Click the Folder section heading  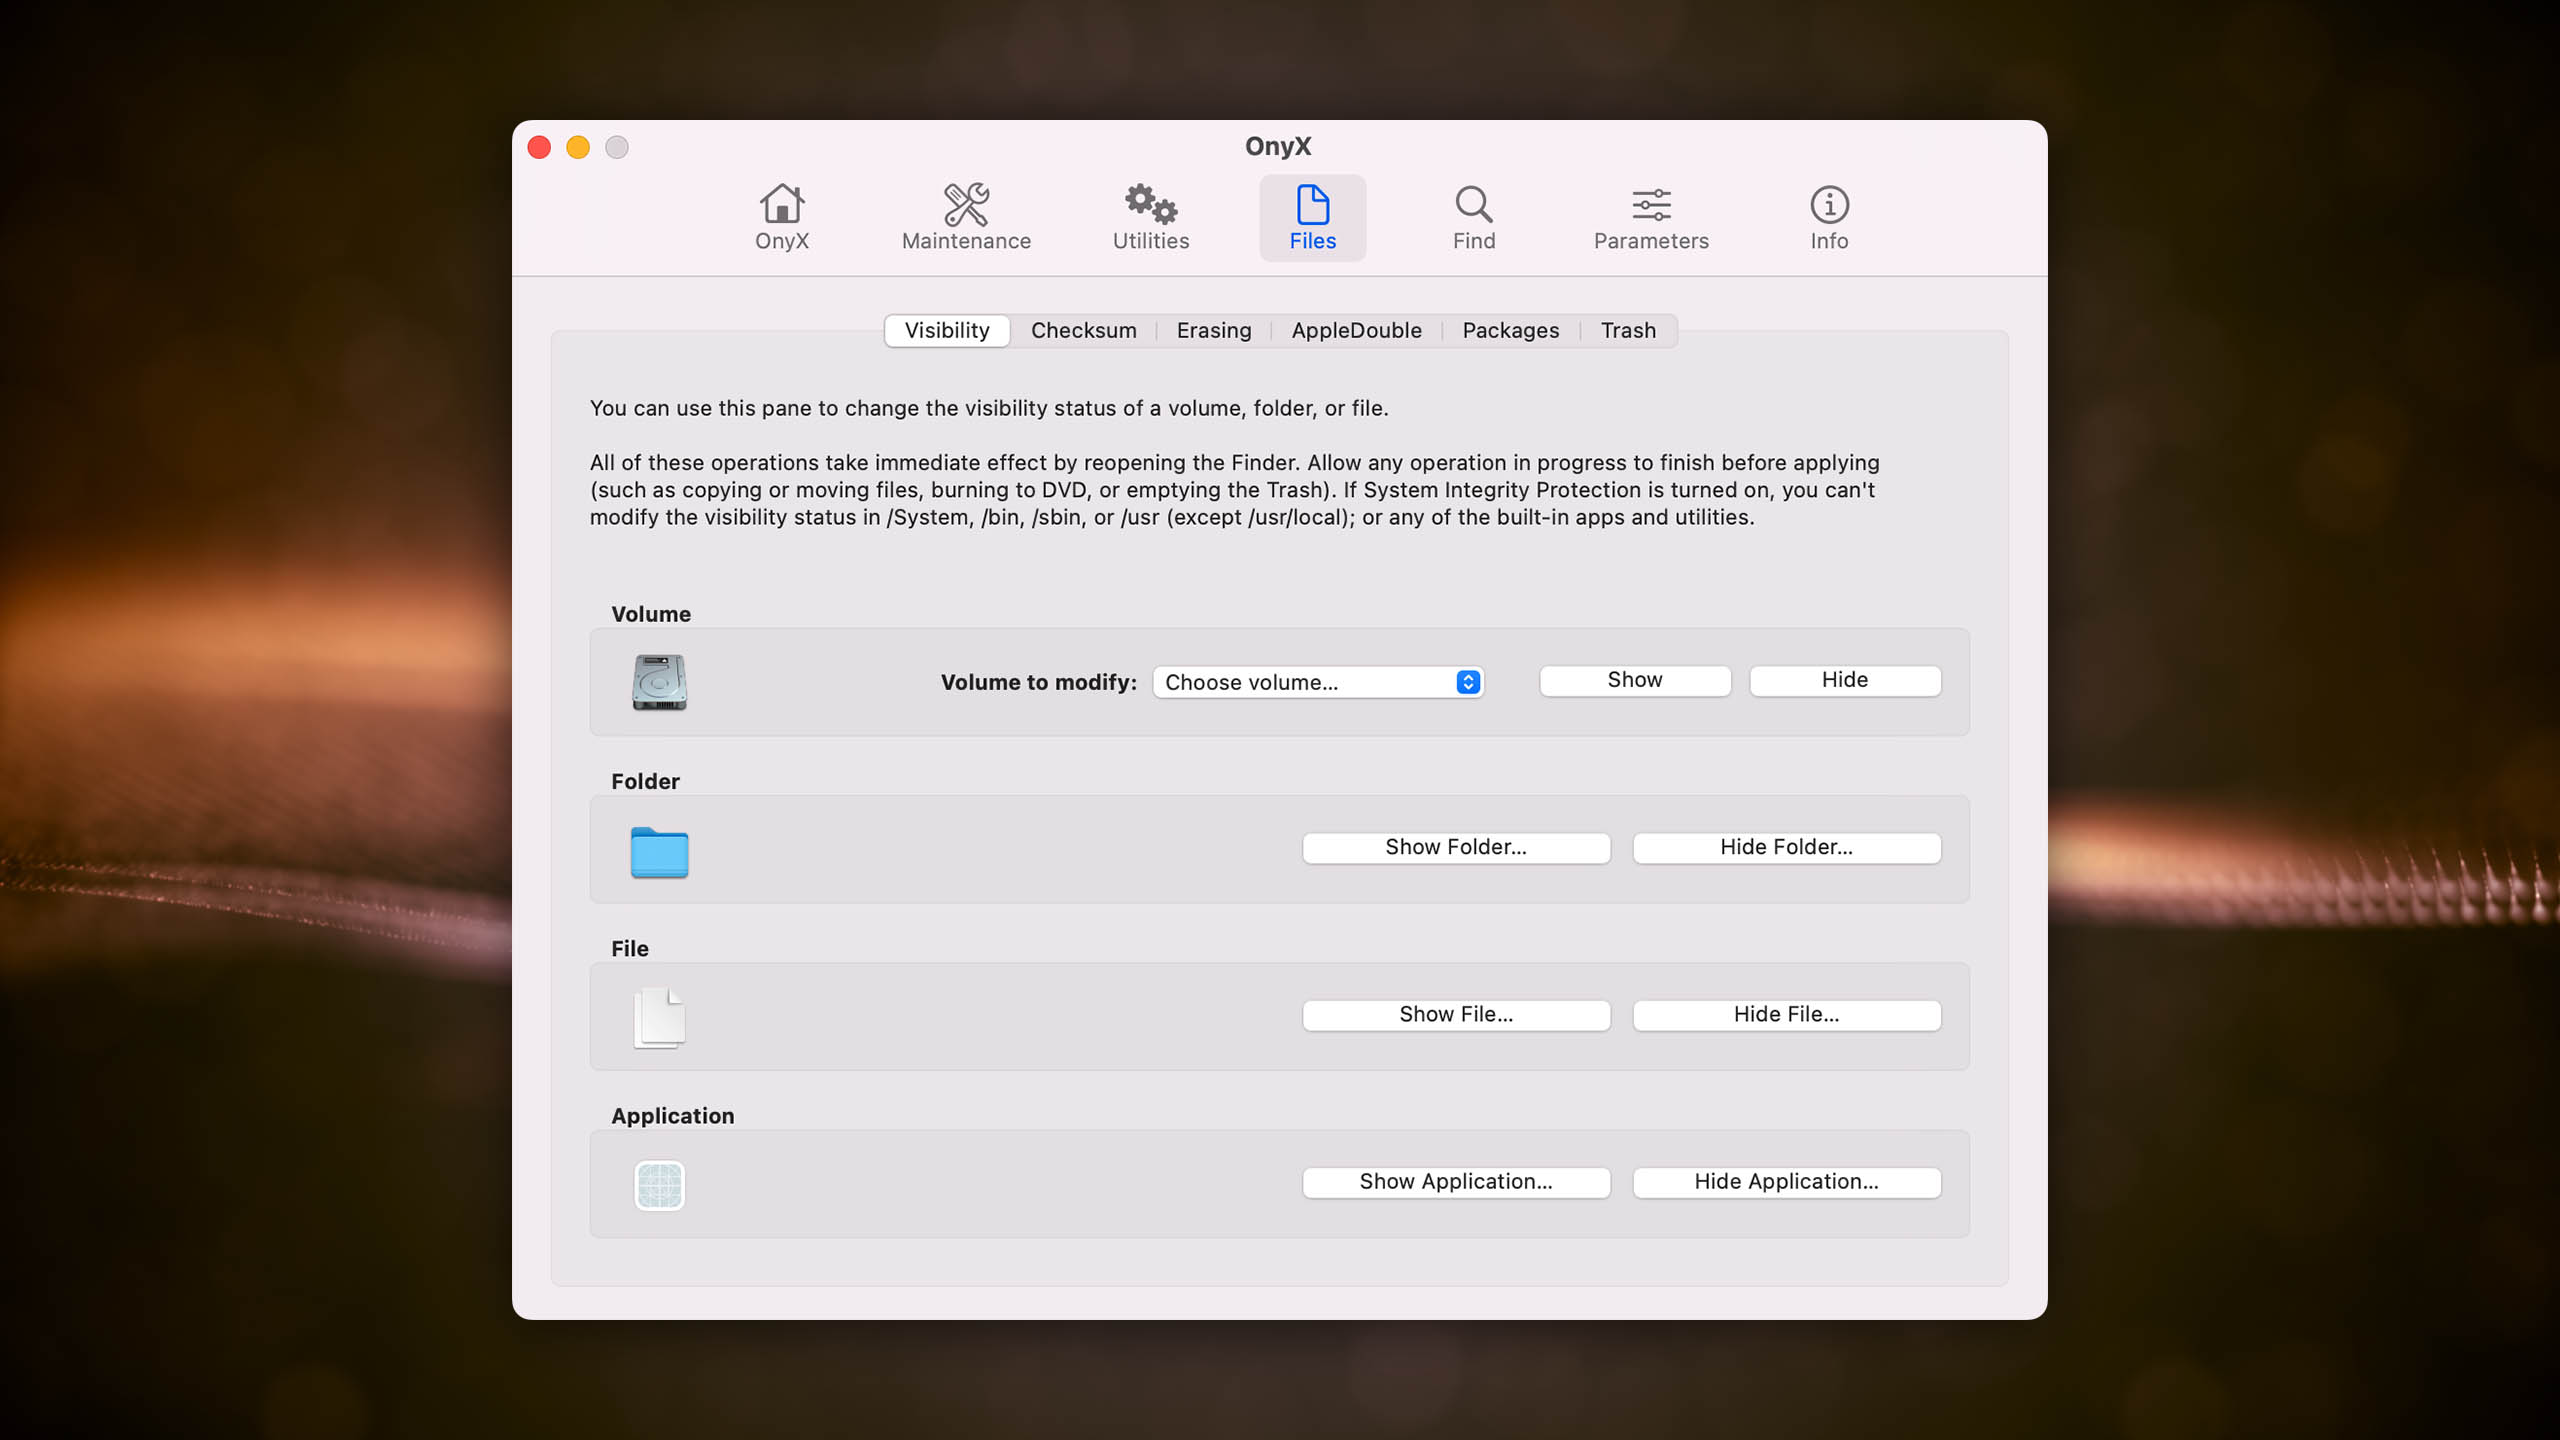pyautogui.click(x=645, y=781)
